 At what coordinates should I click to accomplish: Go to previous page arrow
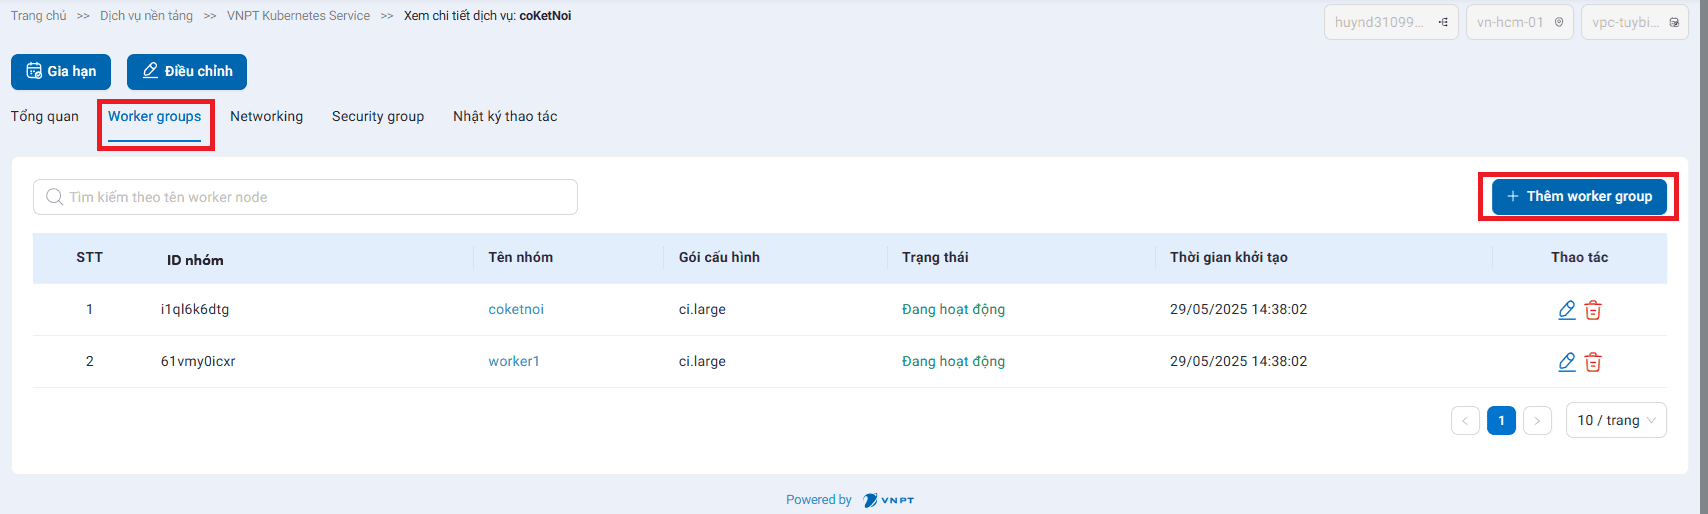coord(1465,421)
